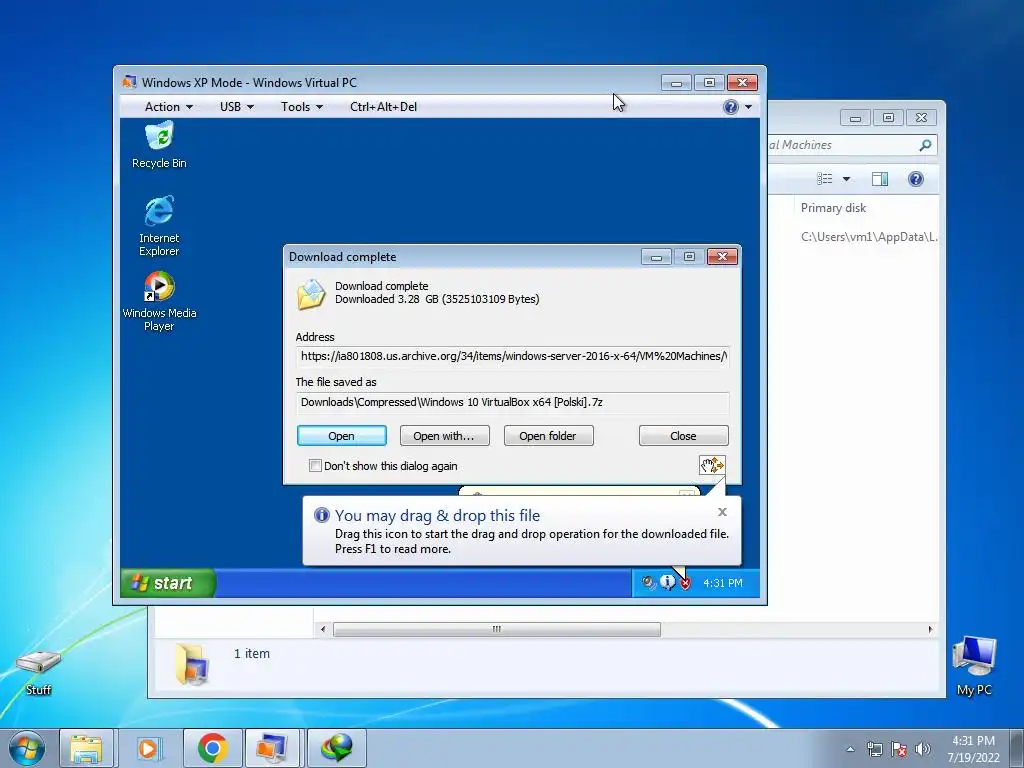This screenshot has height=768, width=1024.
Task: Click the volume speaker tray icon
Action: pyautogui.click(x=922, y=749)
